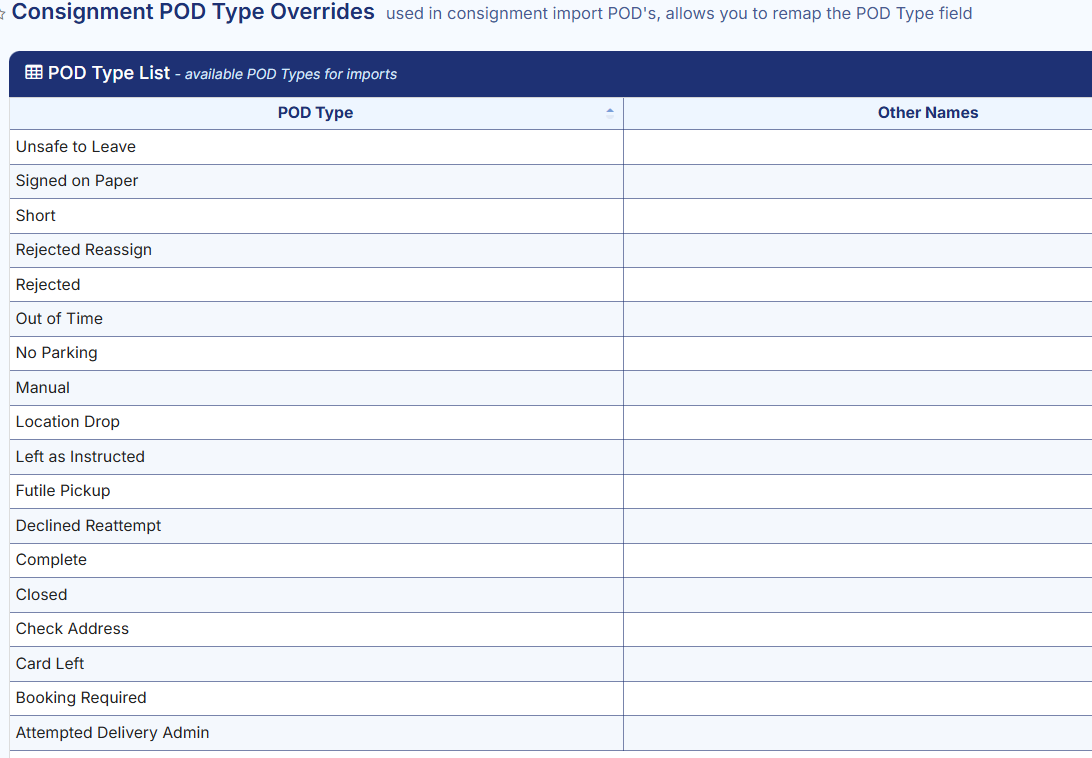This screenshot has width=1092, height=758.
Task: Edit Other Names cell for Complete
Action: pyautogui.click(x=857, y=560)
